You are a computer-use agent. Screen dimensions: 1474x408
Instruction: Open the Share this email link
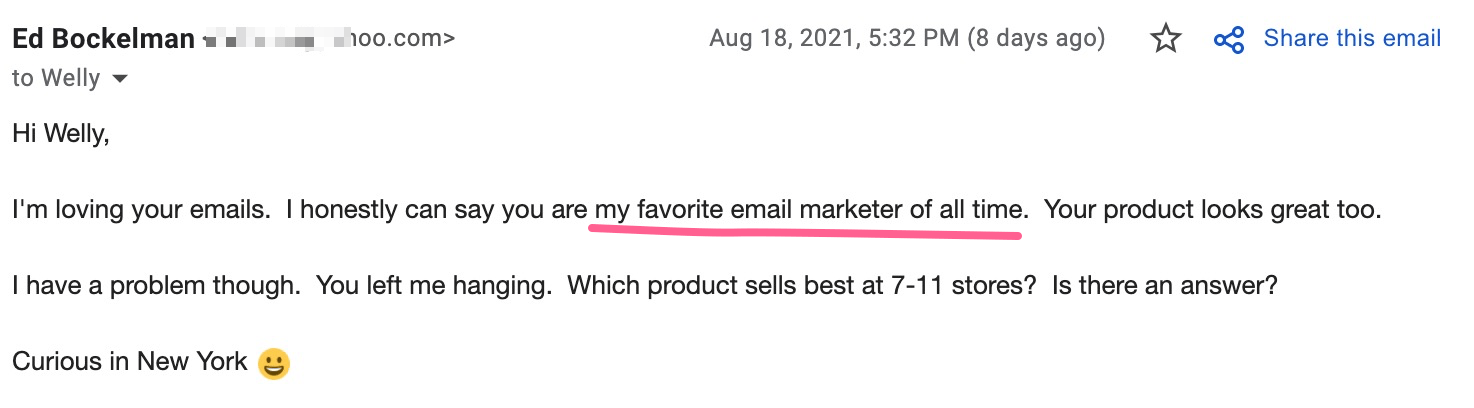1352,39
